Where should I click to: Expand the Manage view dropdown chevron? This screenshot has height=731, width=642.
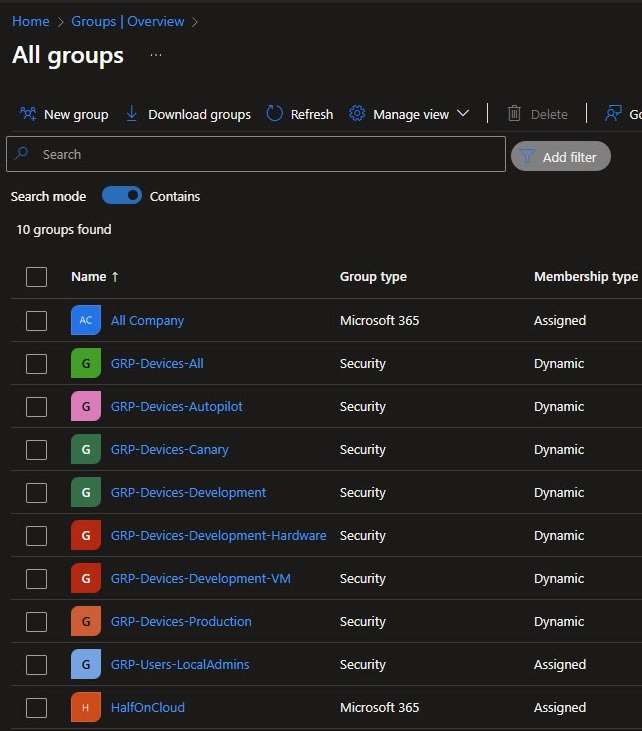click(463, 114)
